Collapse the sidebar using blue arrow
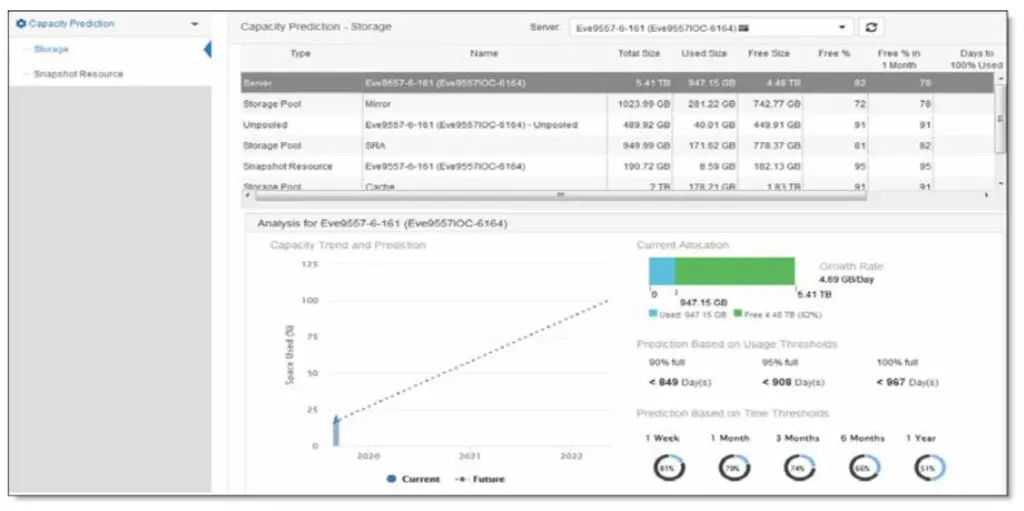 pyautogui.click(x=208, y=49)
